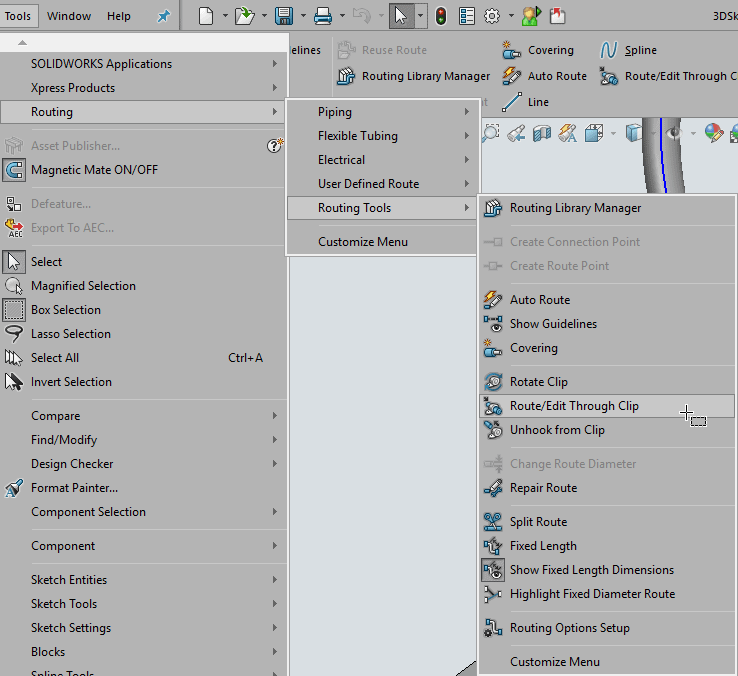Click Format Painter menu item
The height and width of the screenshot is (676, 738).
click(144, 488)
